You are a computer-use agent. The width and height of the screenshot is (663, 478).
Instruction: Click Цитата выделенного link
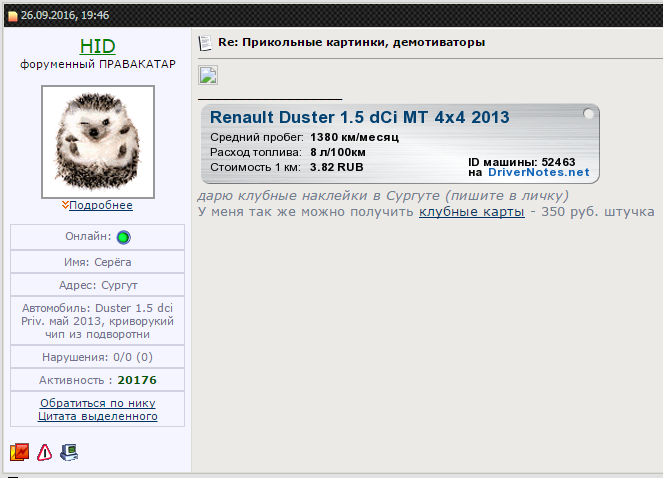point(98,416)
